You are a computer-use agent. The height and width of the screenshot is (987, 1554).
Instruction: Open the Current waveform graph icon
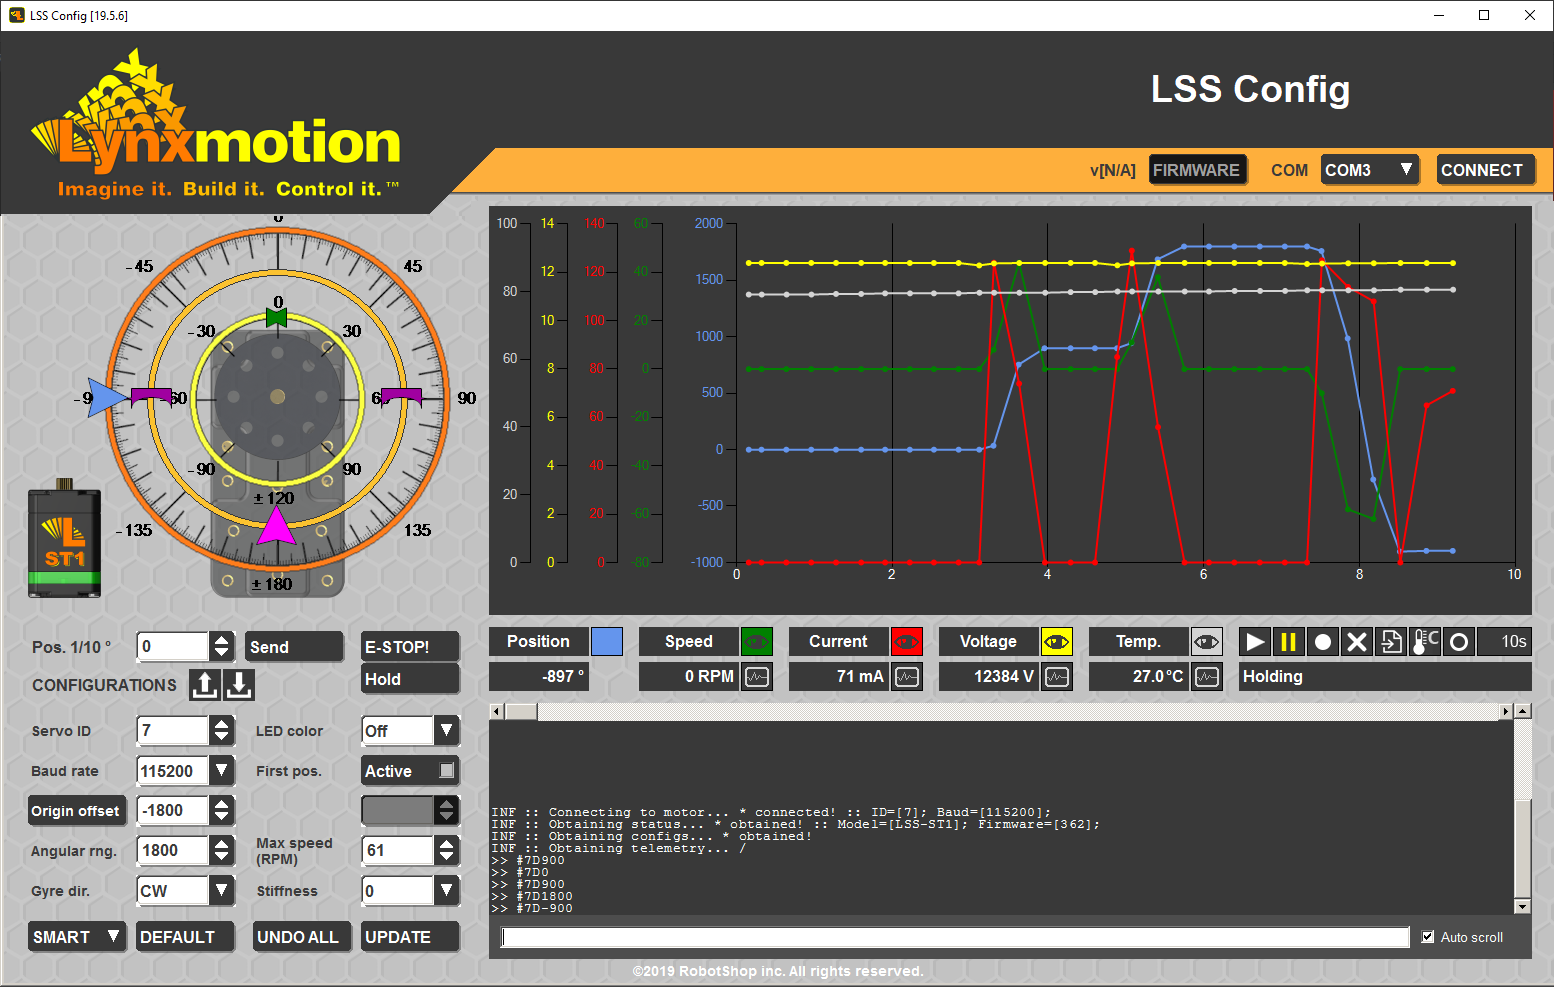tap(907, 677)
